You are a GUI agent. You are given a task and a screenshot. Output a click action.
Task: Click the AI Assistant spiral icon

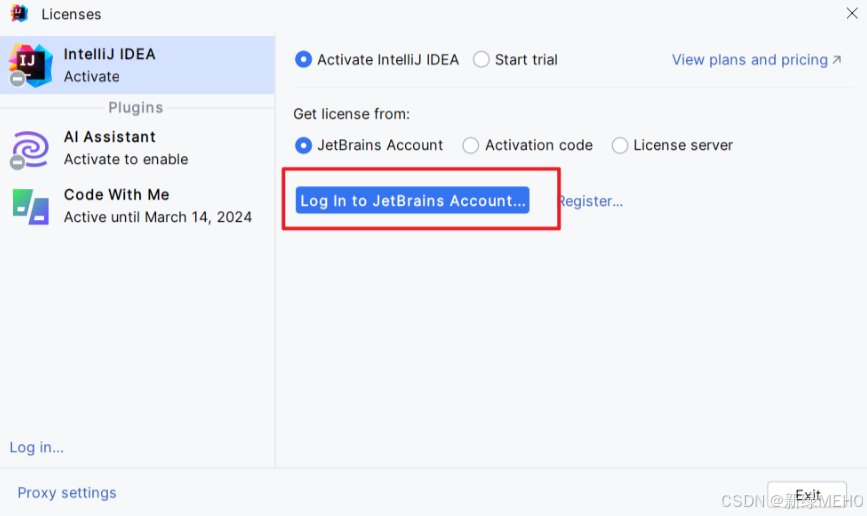(x=29, y=149)
